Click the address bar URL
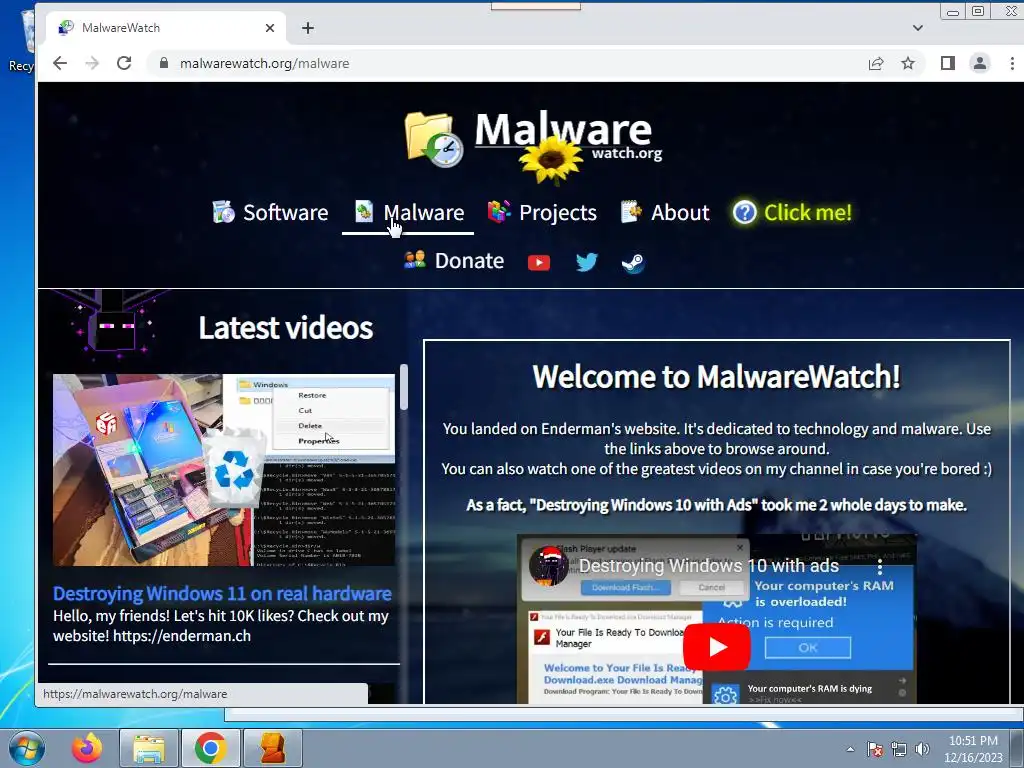The width and height of the screenshot is (1024, 768). [x=264, y=63]
